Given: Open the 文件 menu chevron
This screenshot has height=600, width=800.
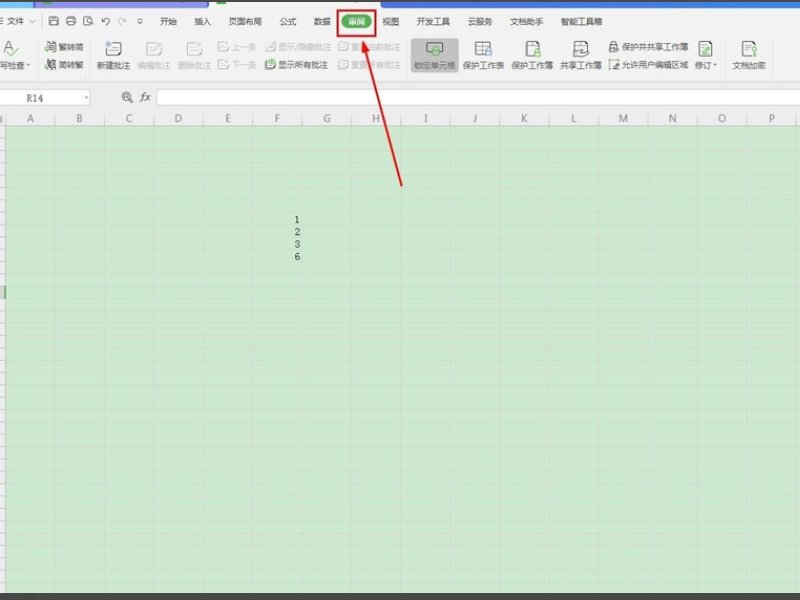Looking at the screenshot, I should 30,19.
